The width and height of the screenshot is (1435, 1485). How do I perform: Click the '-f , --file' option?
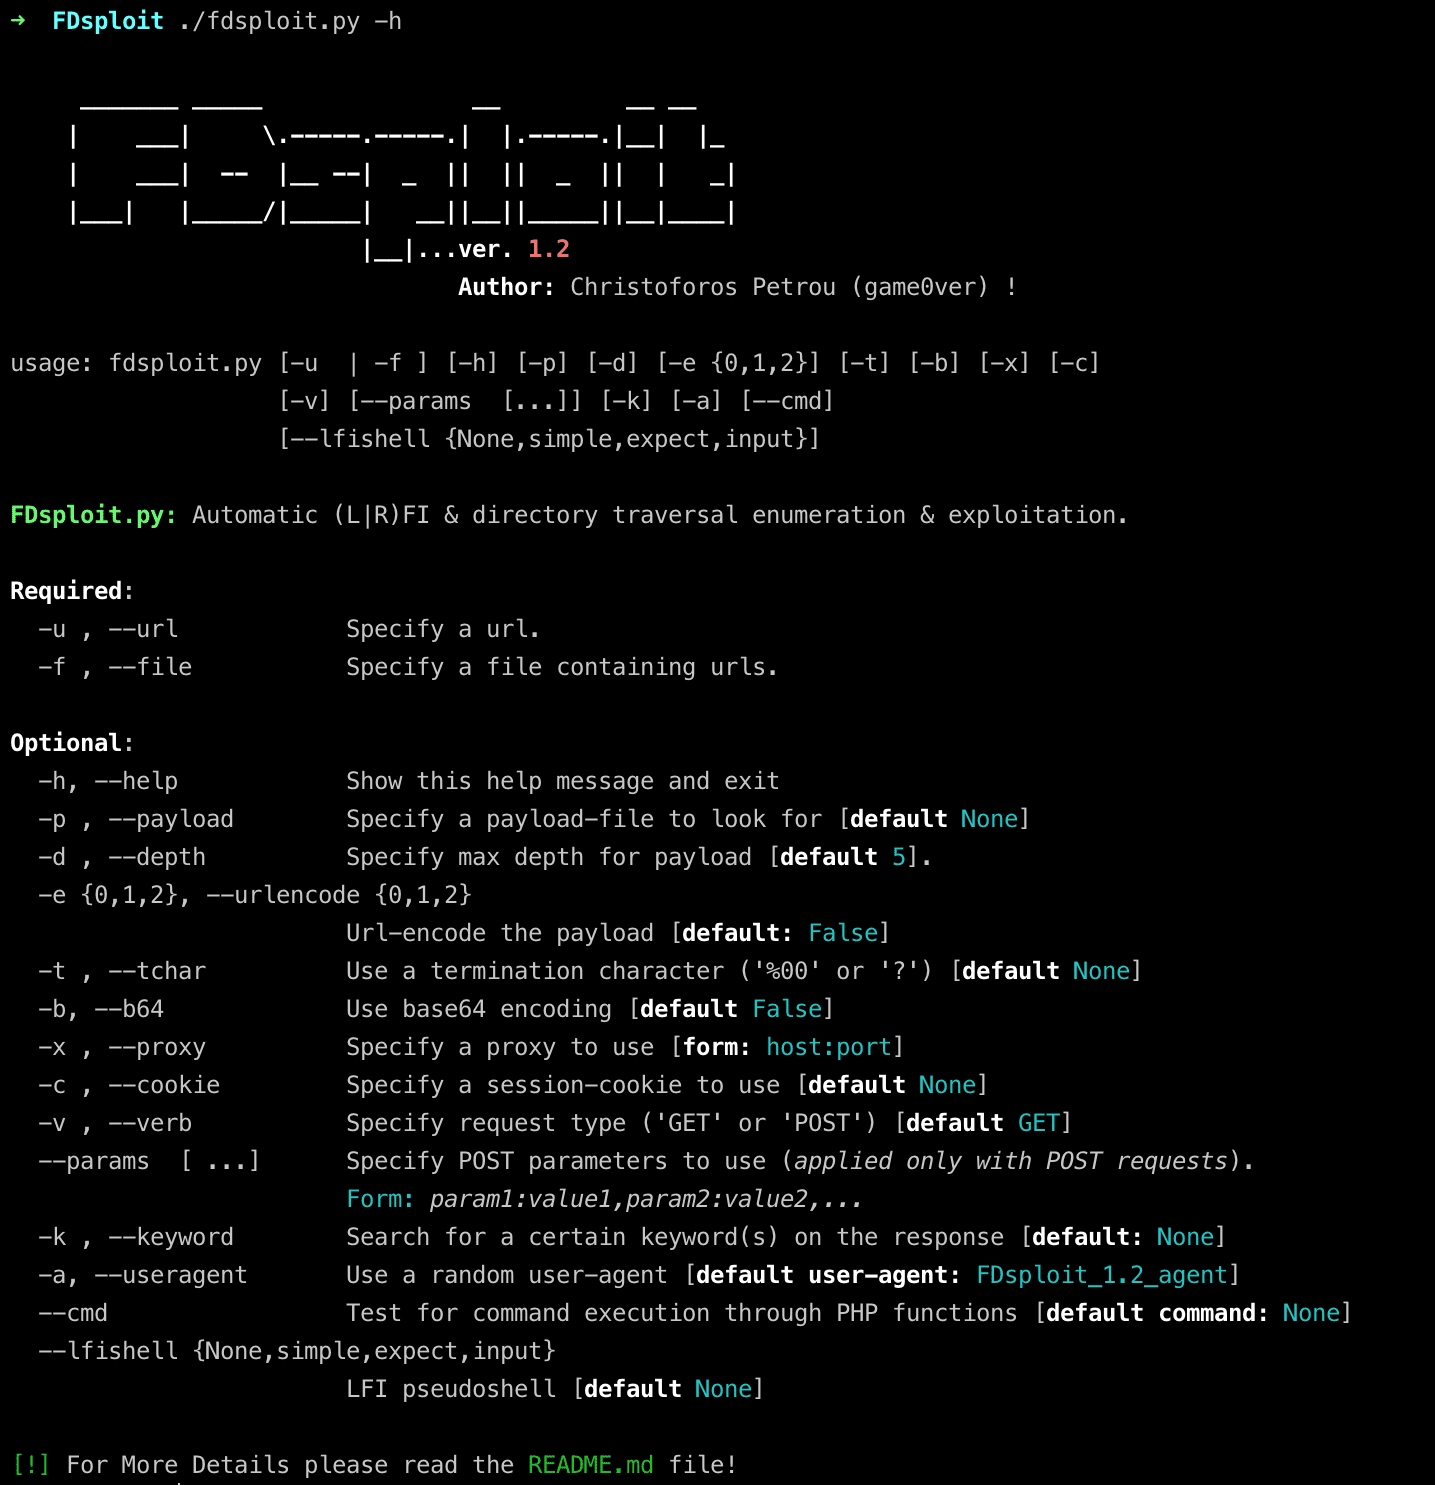(x=115, y=667)
